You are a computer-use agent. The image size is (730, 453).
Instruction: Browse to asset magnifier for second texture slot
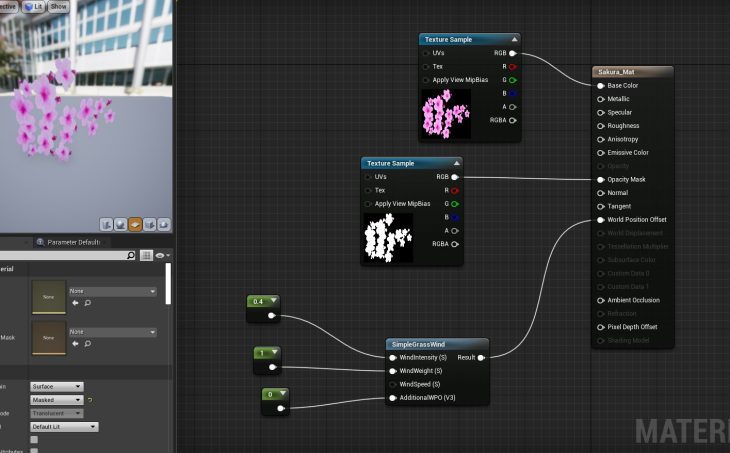(86, 343)
